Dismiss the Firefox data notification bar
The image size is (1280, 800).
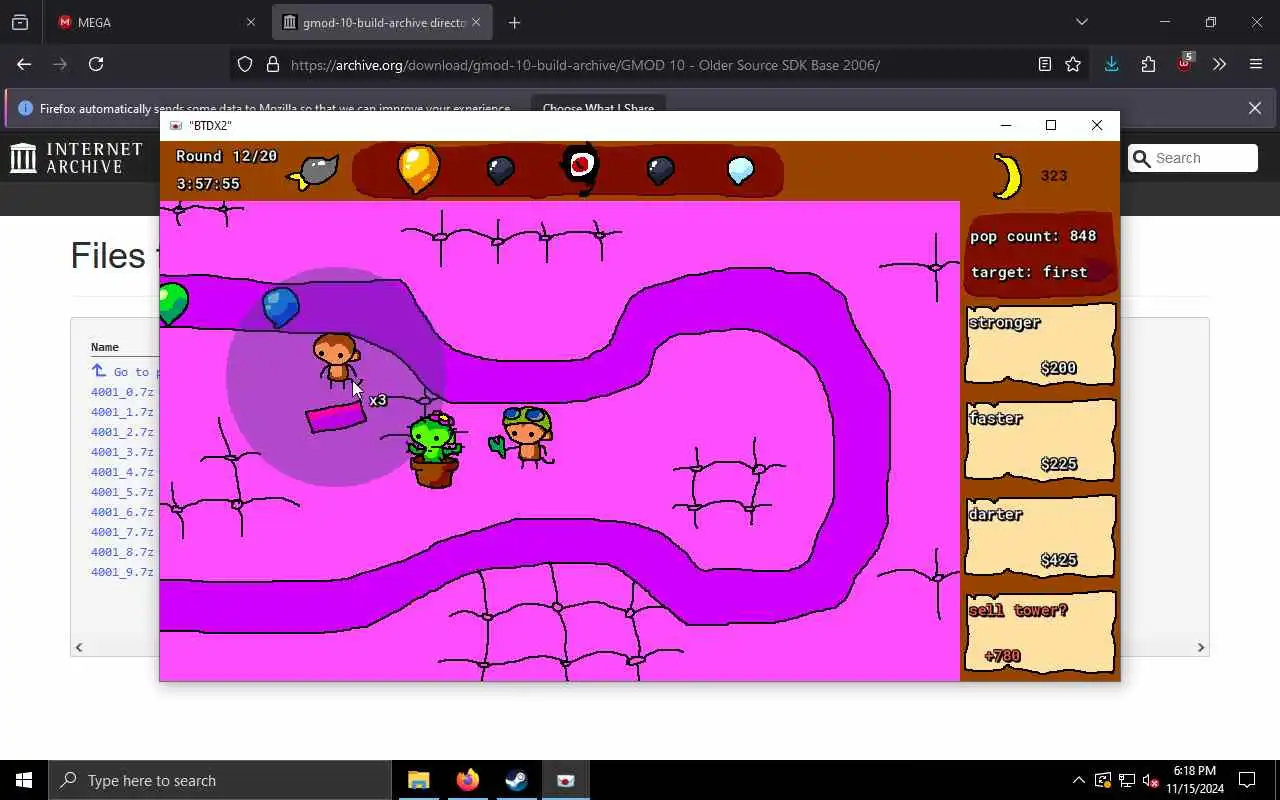click(x=1255, y=108)
